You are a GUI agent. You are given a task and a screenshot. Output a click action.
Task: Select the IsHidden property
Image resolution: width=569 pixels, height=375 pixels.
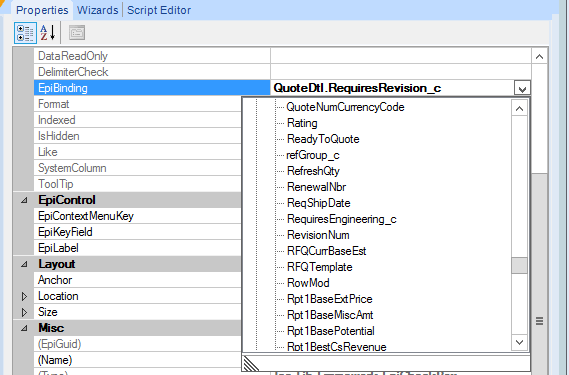[138, 136]
